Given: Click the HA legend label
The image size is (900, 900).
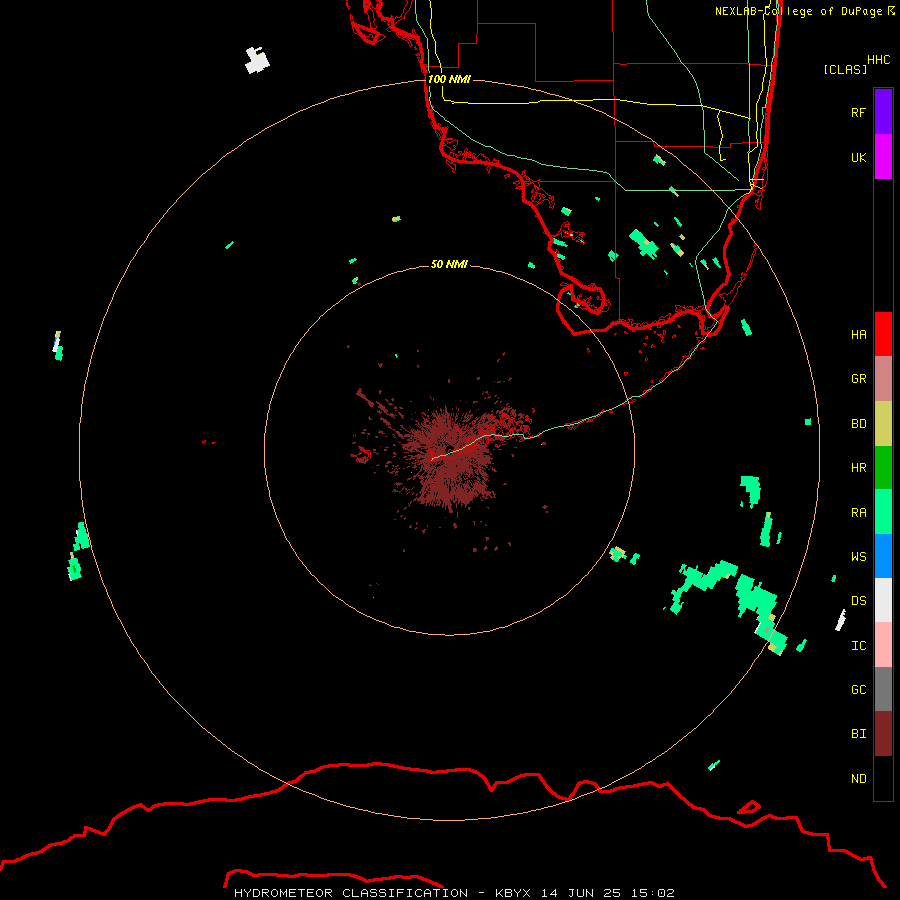Looking at the screenshot, I should [x=858, y=334].
